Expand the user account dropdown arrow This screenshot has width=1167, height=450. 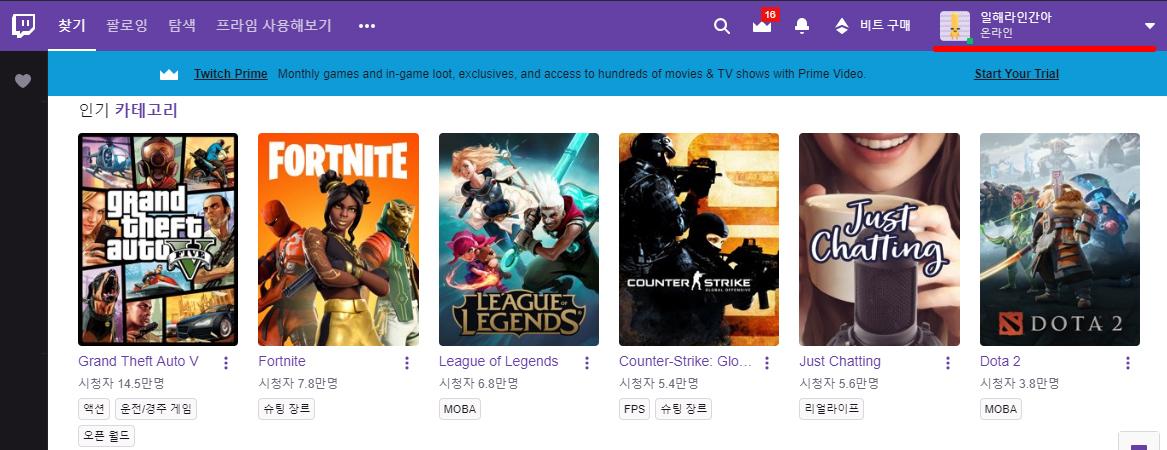click(1149, 26)
